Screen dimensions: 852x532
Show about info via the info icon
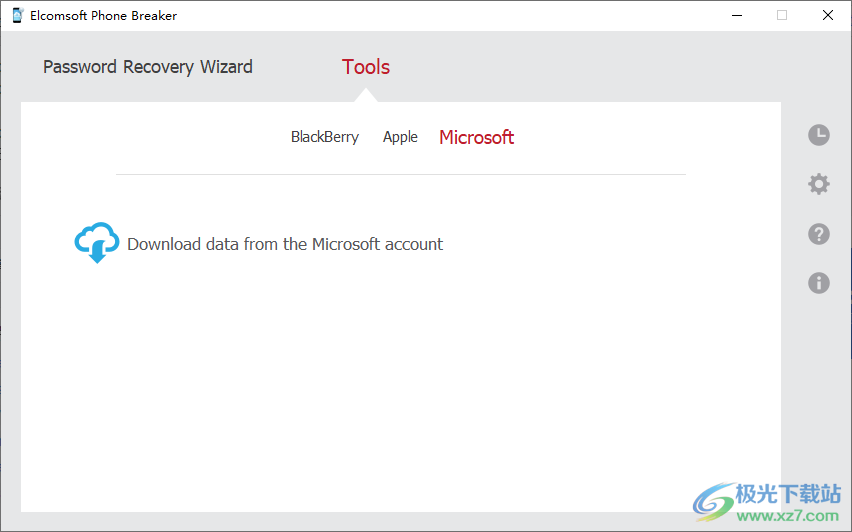coord(818,283)
